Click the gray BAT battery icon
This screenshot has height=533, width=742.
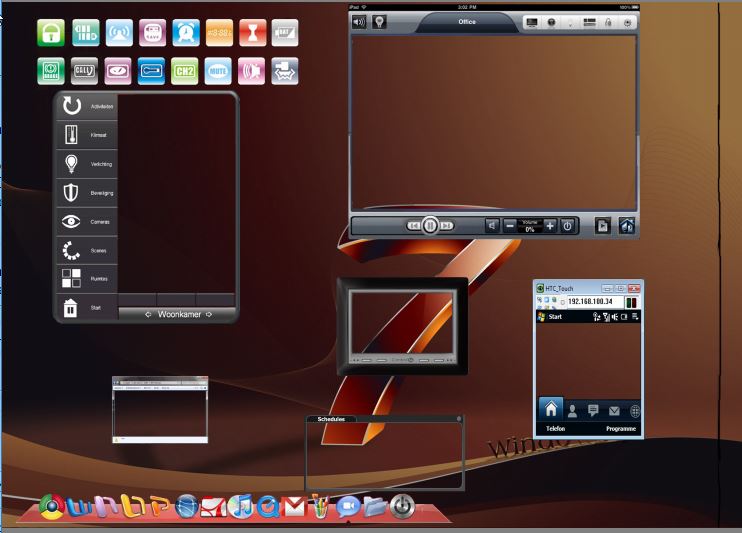pos(285,33)
